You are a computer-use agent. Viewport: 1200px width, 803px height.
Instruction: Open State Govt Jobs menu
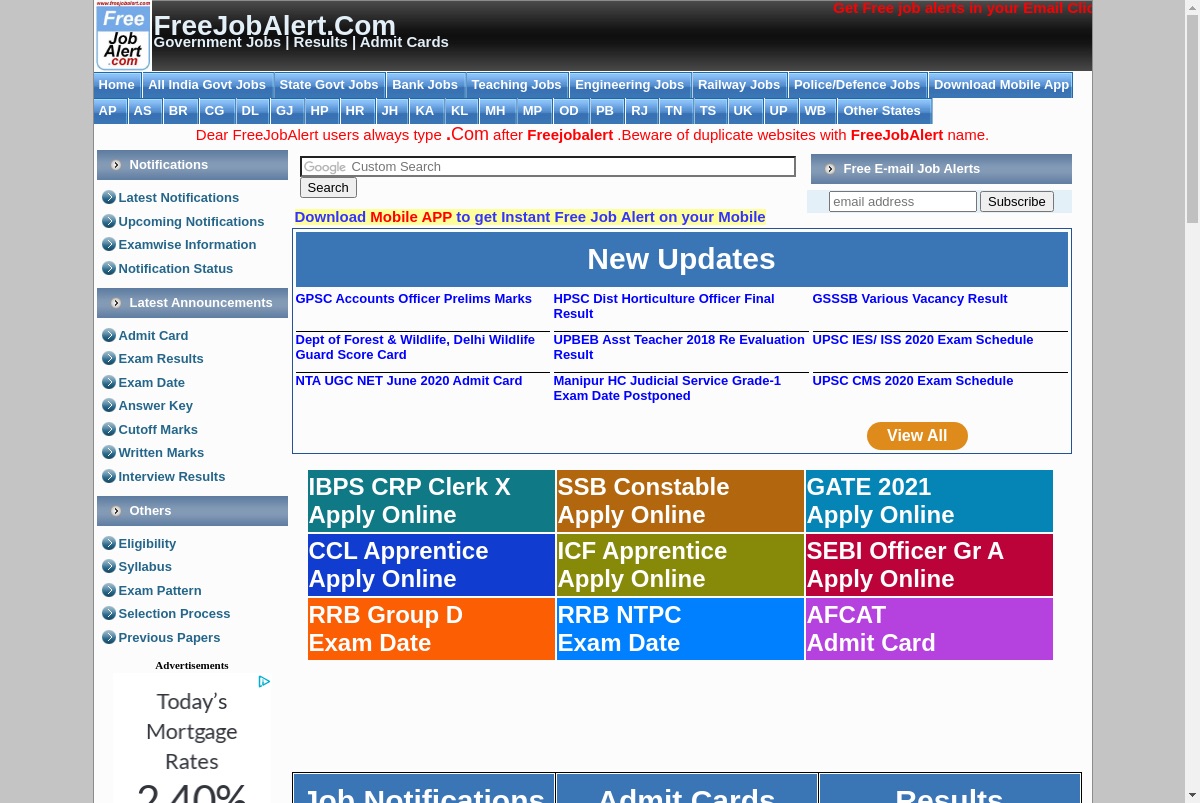(329, 85)
